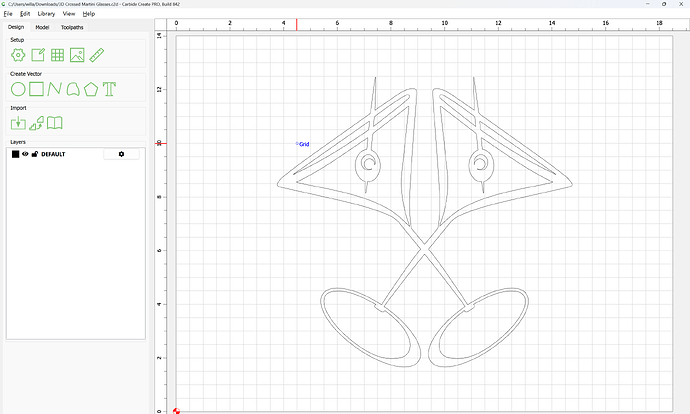Click the background image icon in Setup
Screen dimensions: 690x414
pos(77,55)
